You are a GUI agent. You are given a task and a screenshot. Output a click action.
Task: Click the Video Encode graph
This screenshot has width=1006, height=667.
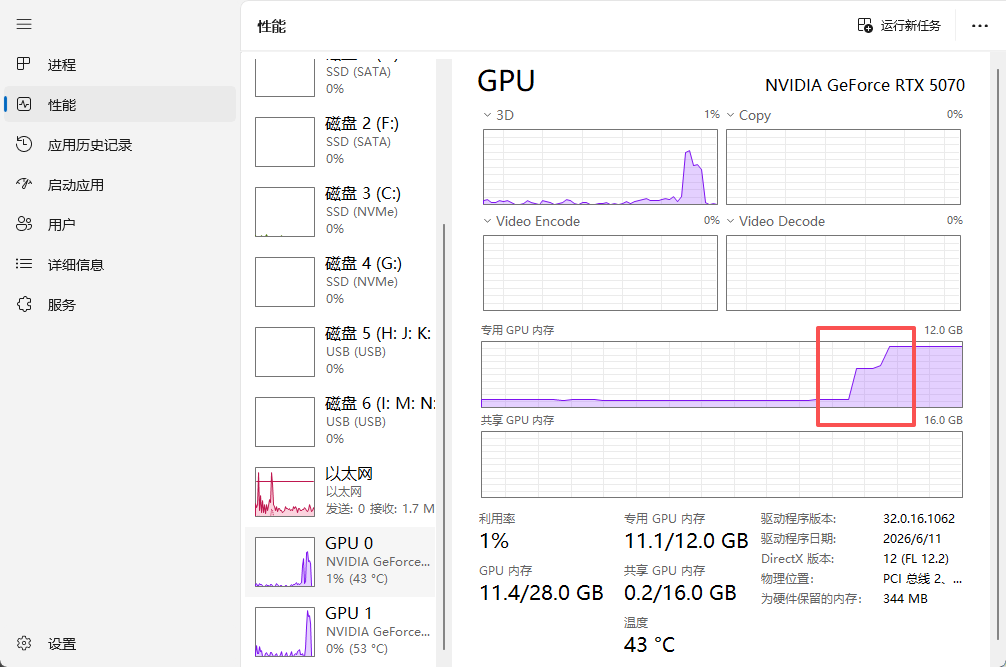[x=600, y=273]
